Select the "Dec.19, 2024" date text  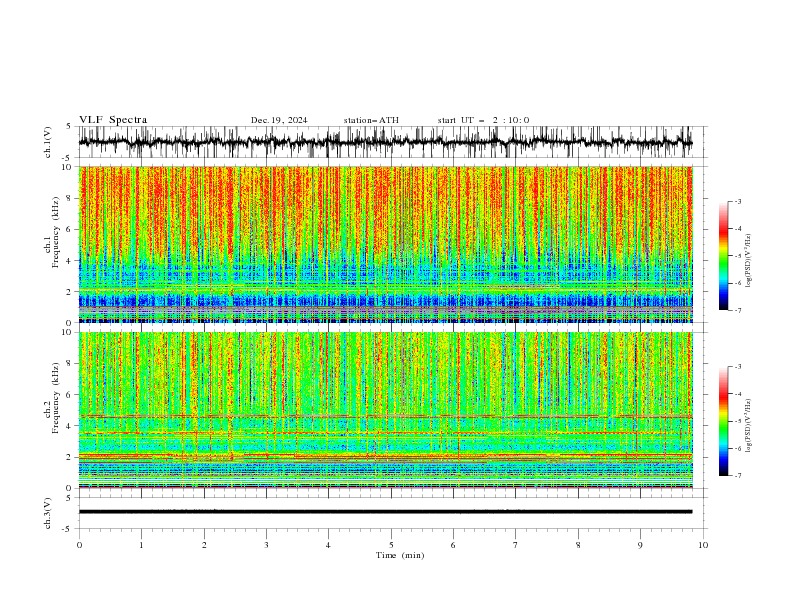pos(279,120)
